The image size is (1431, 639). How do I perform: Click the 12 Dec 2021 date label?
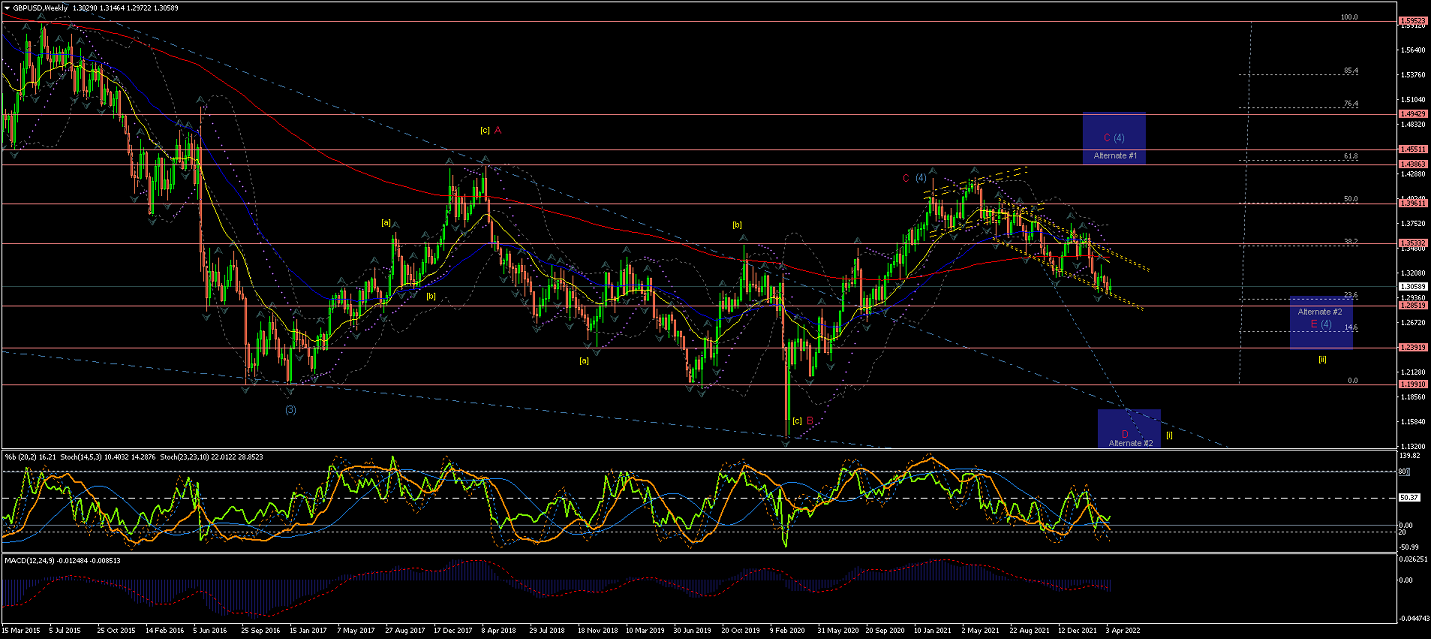pos(1077,632)
